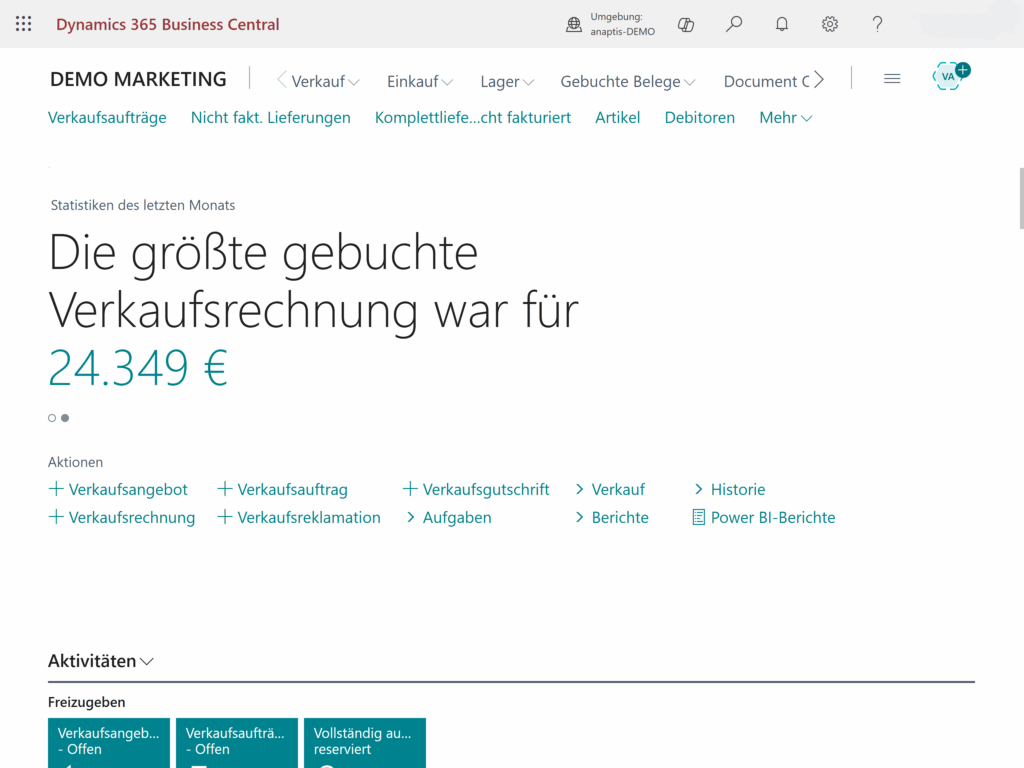
Task: Open the hamburger navigation menu
Action: pos(892,78)
